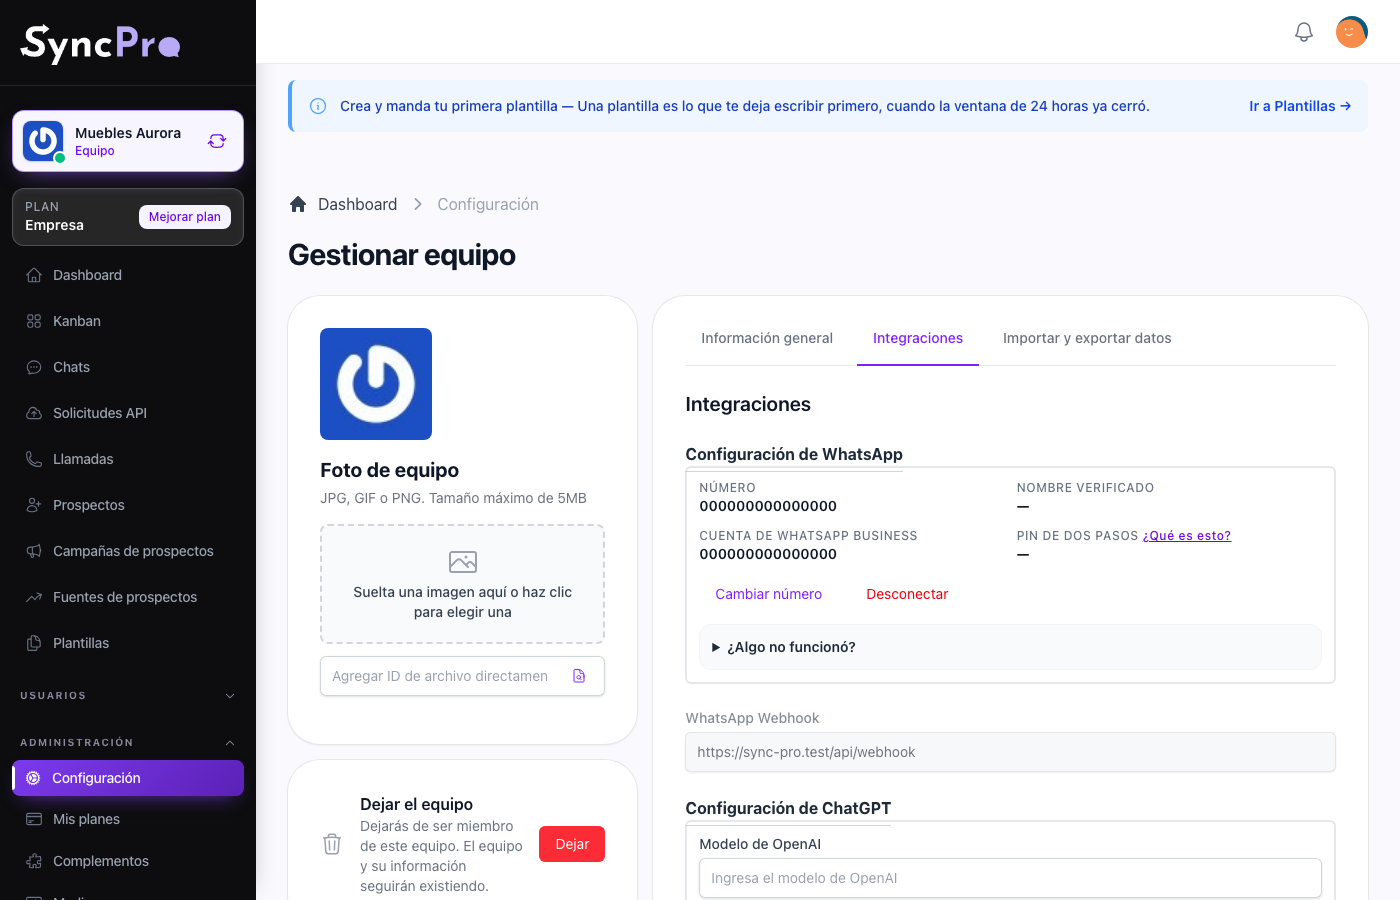The width and height of the screenshot is (1400, 900).
Task: Open the Información general tab
Action: click(767, 338)
